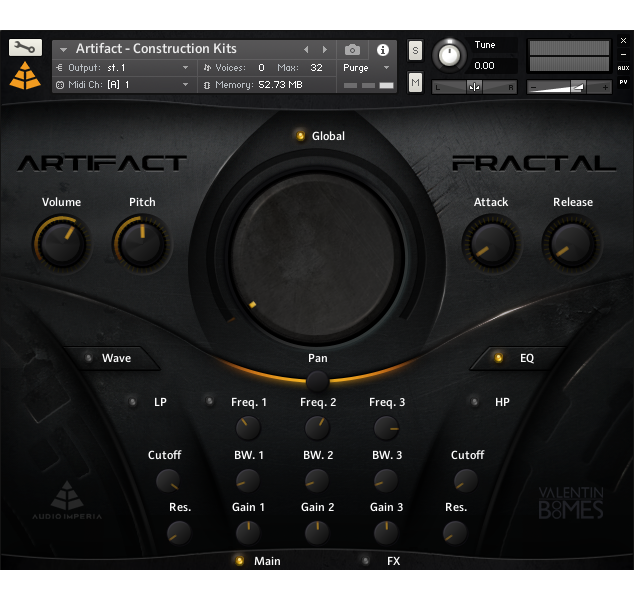This screenshot has height=600, width=635.
Task: Click the LP Res. knob
Action: (x=179, y=533)
